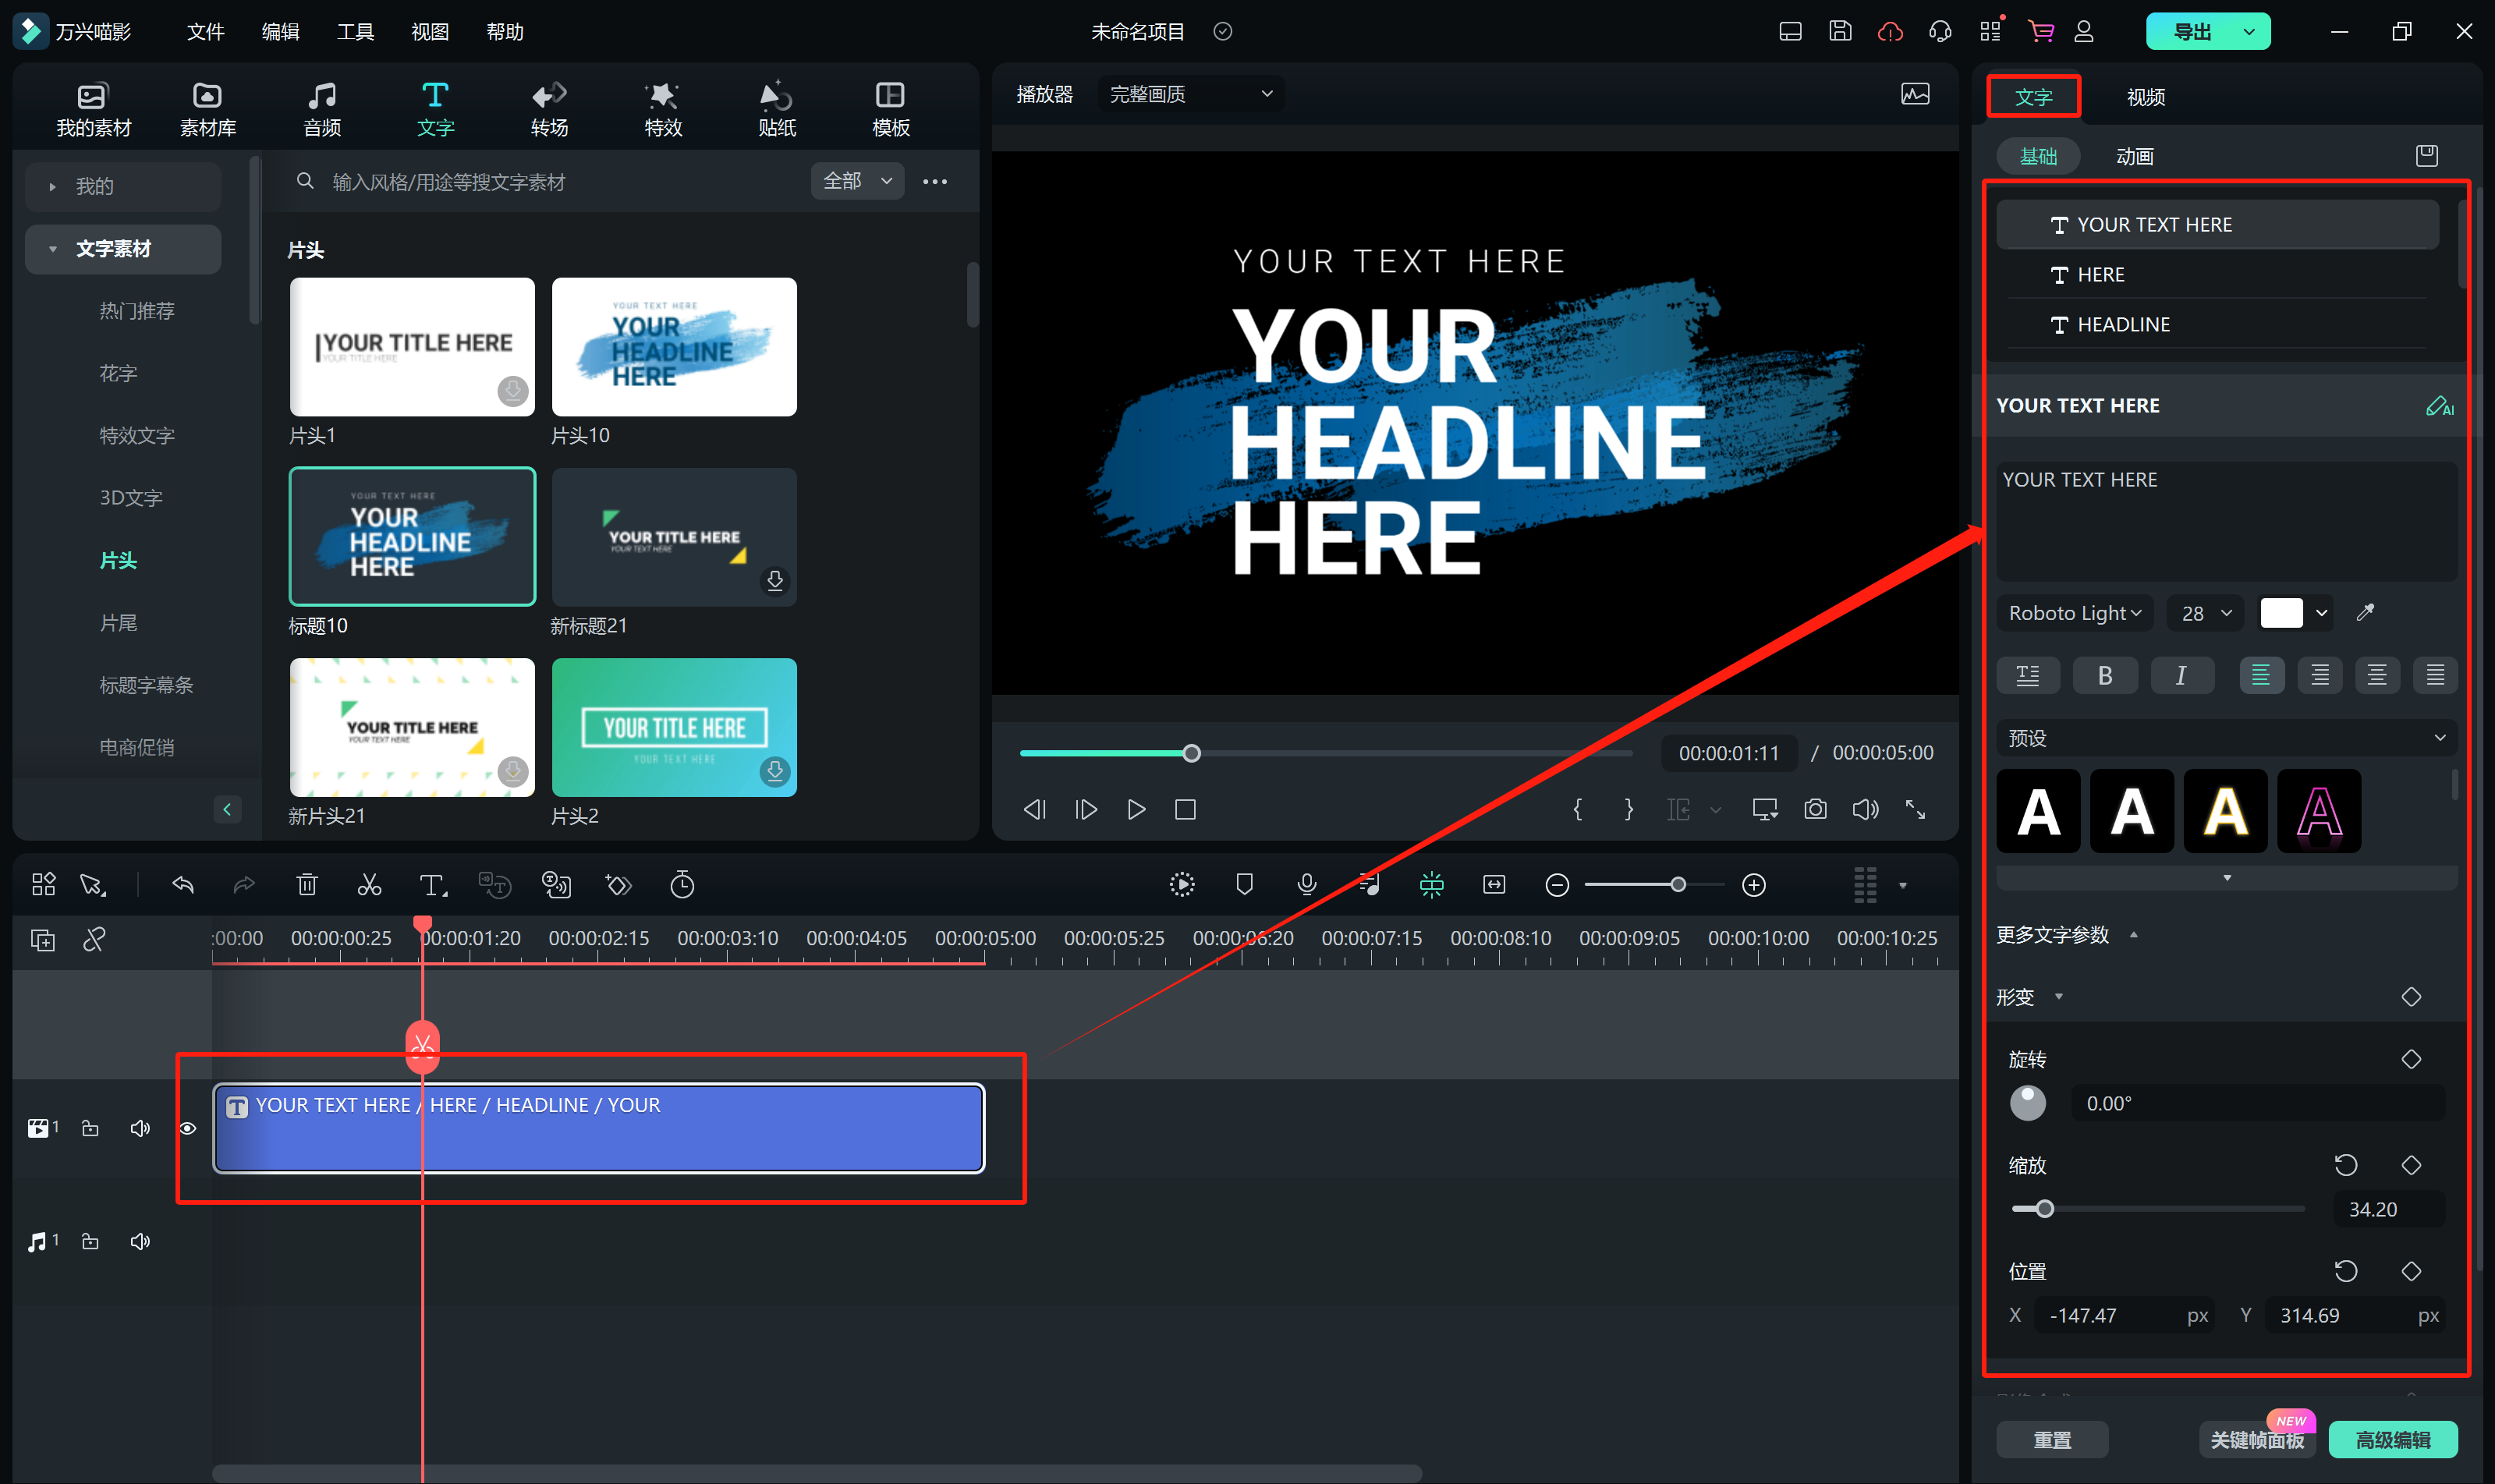Click the delete trash icon in timeline toolbar

coord(307,885)
